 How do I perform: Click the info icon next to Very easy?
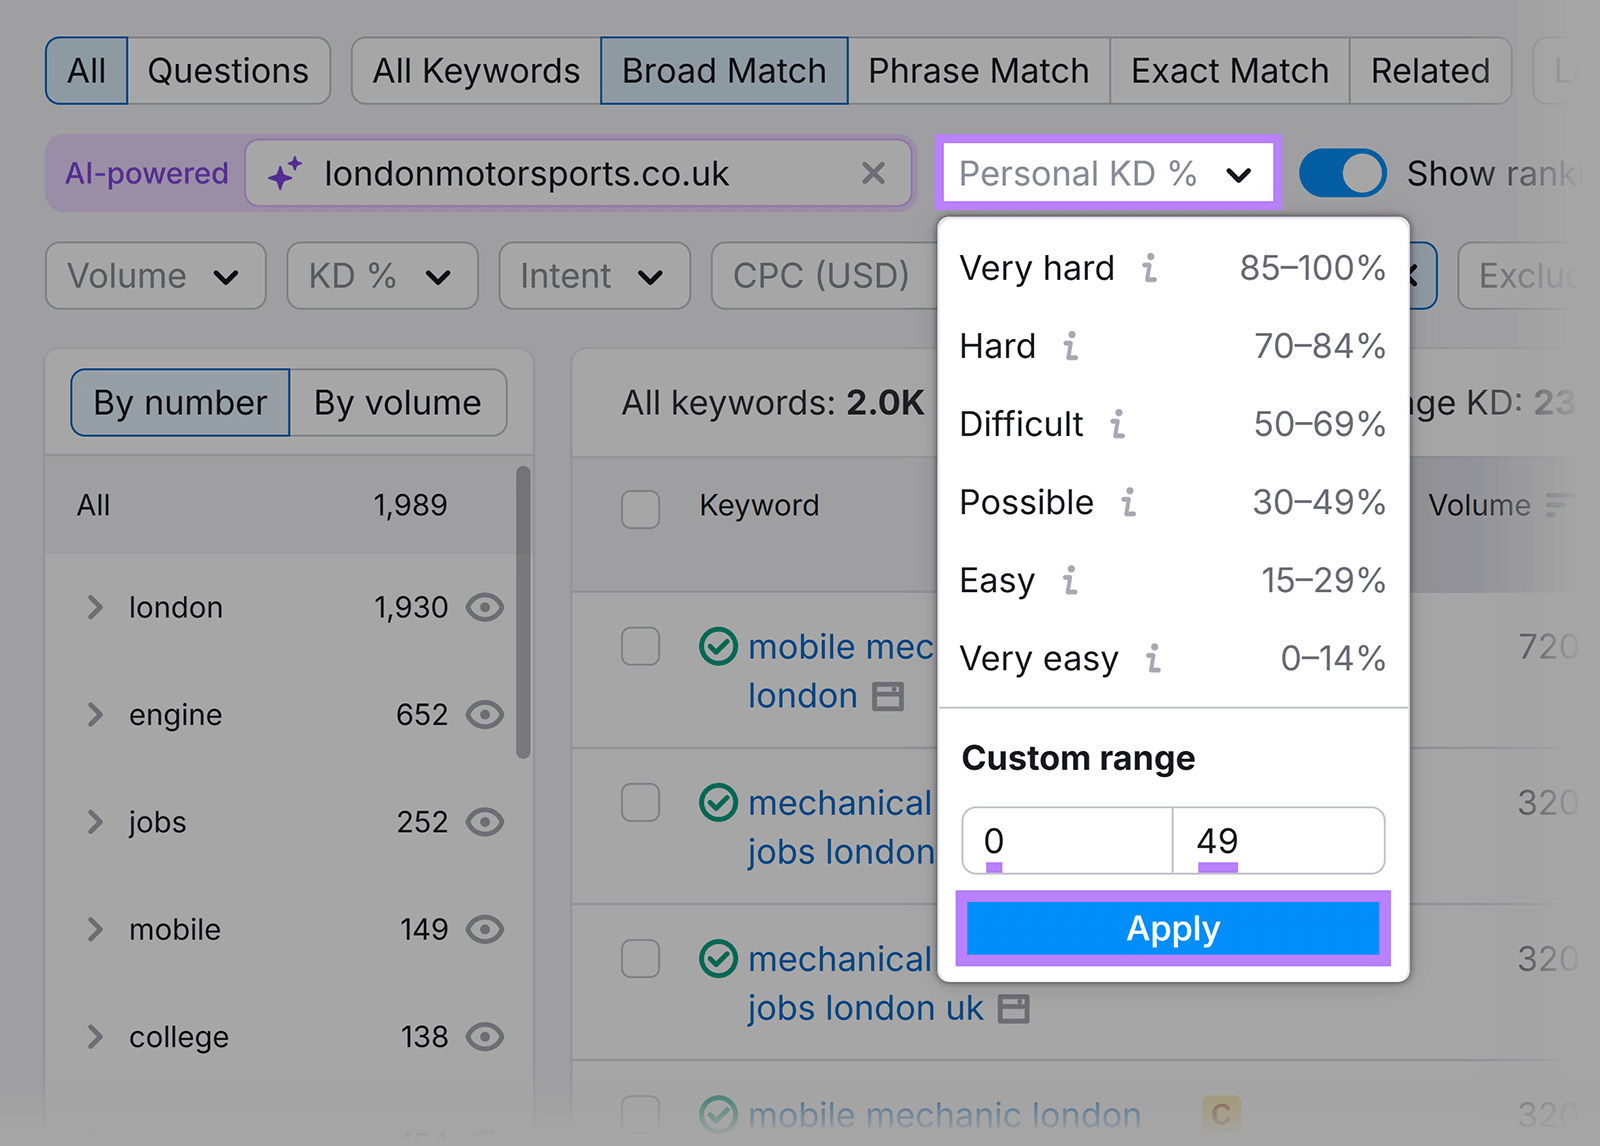[1154, 659]
